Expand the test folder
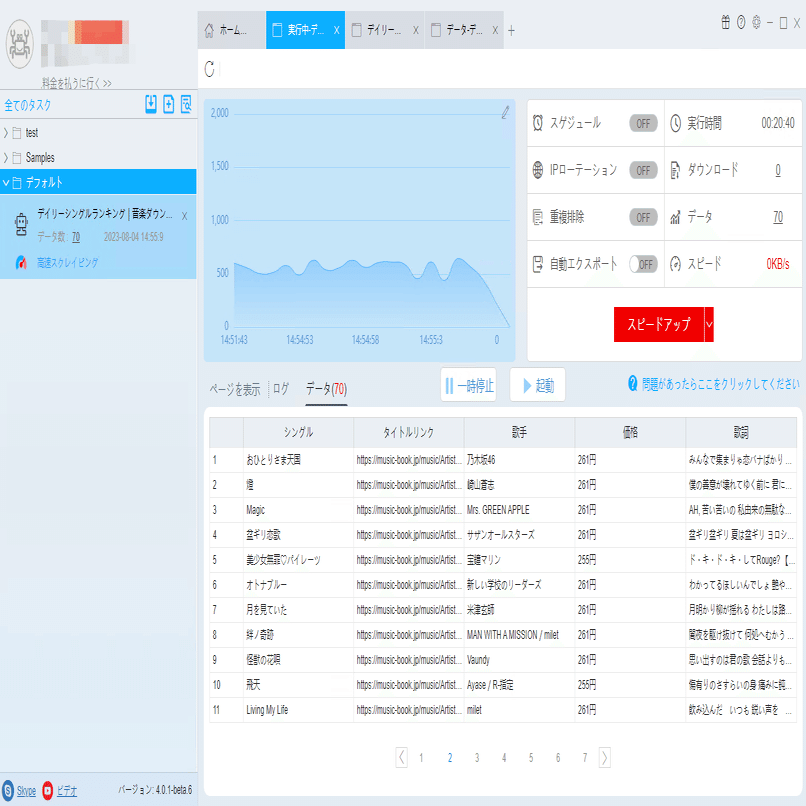 point(6,133)
